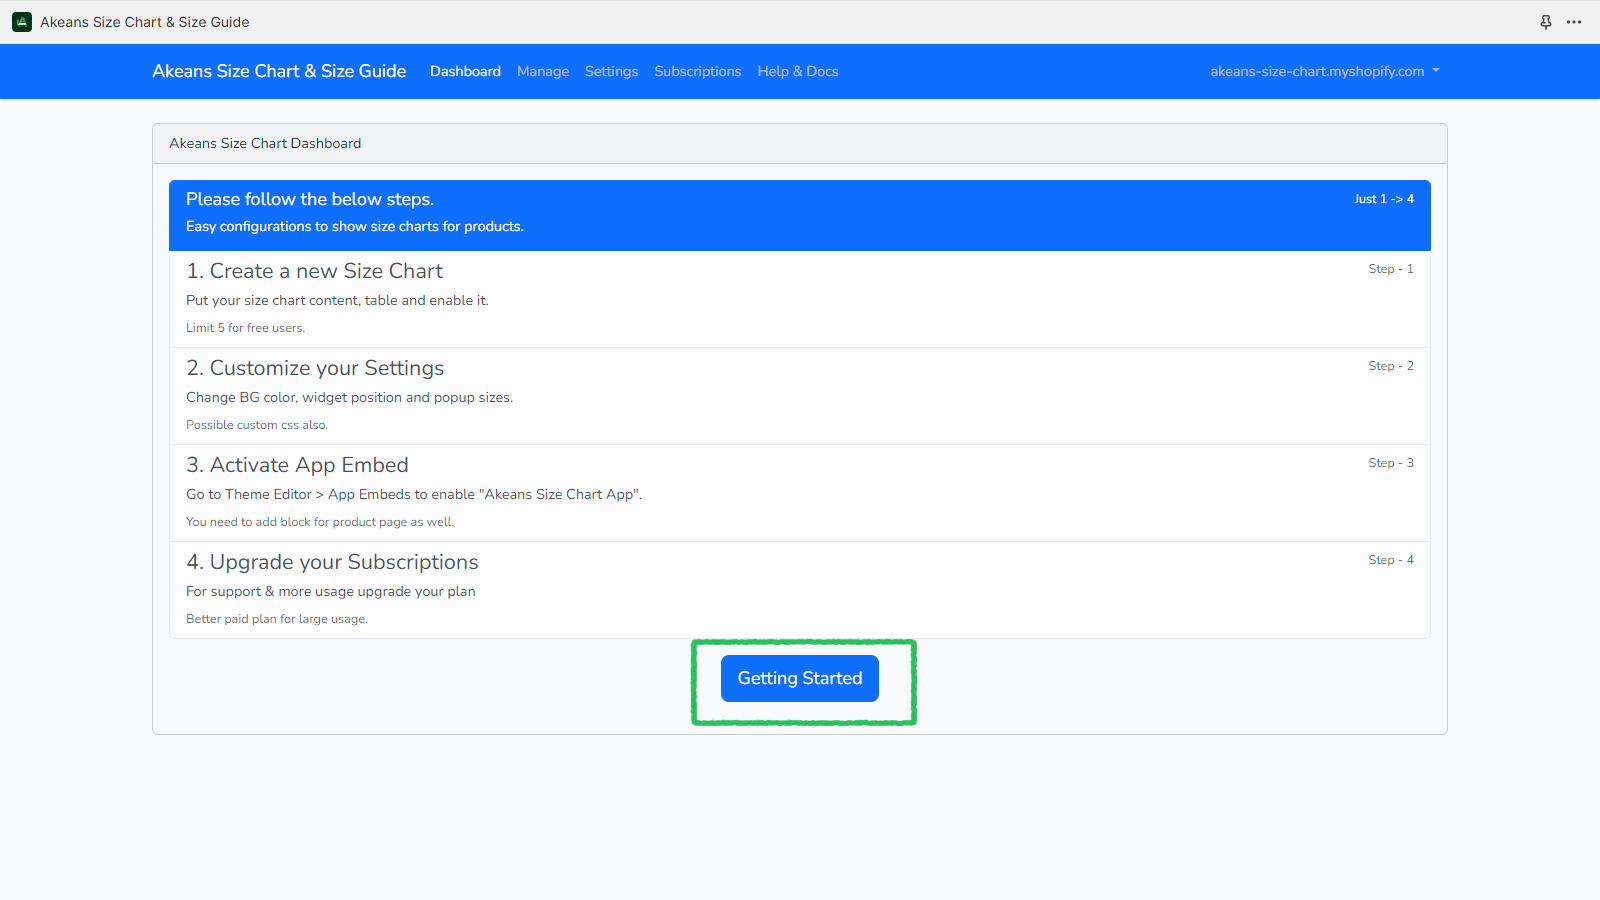Click the Just 1 -> 4 label

pyautogui.click(x=1384, y=199)
